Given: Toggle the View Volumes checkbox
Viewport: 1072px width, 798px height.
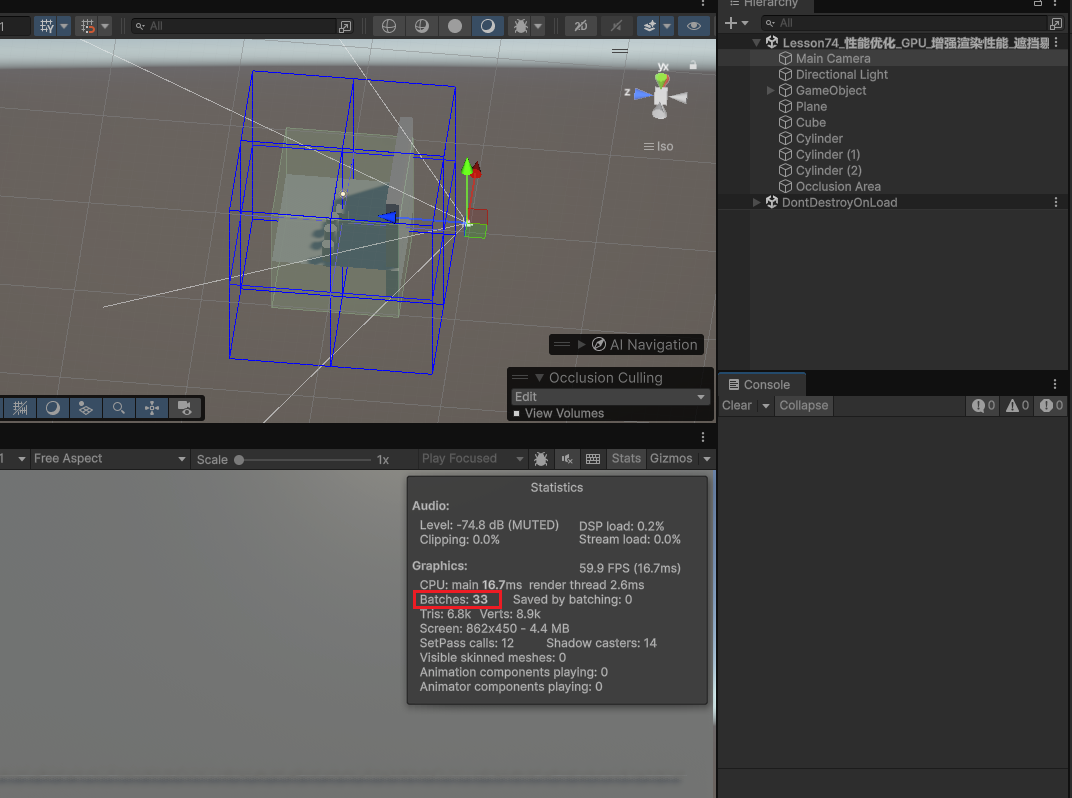Looking at the screenshot, I should [x=517, y=414].
